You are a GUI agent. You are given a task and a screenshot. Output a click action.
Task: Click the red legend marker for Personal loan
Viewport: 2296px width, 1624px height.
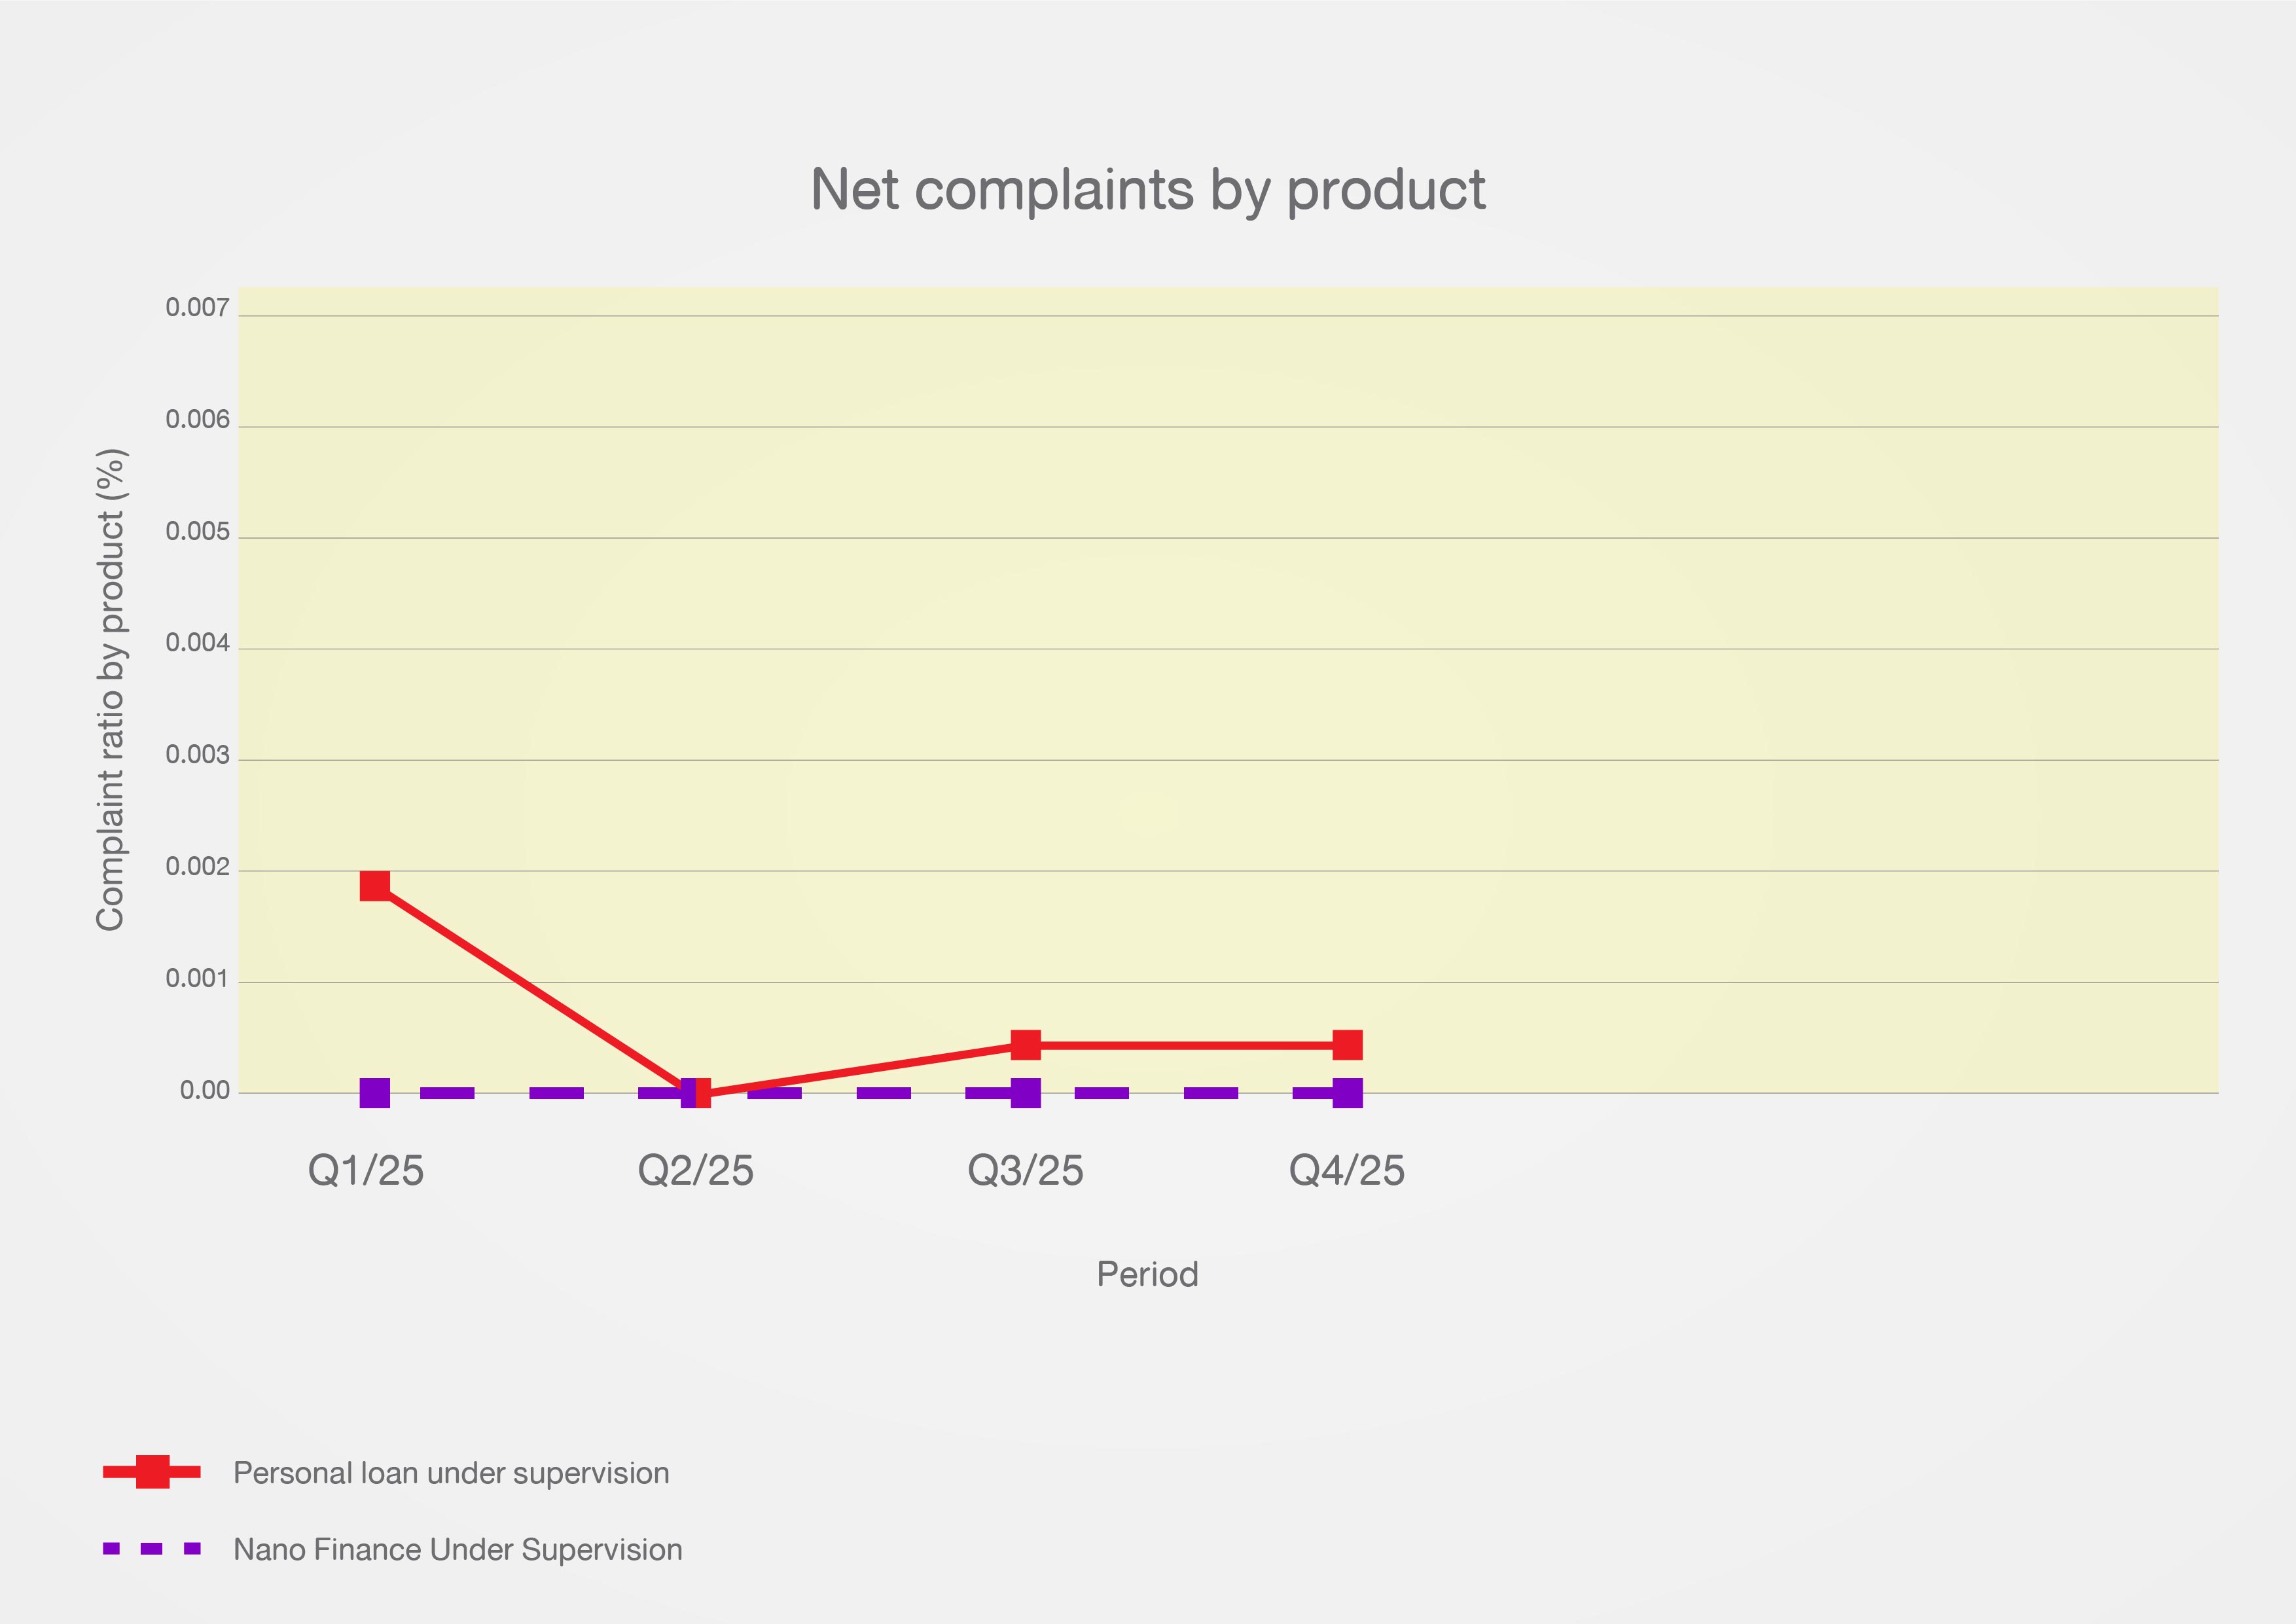[x=152, y=1472]
